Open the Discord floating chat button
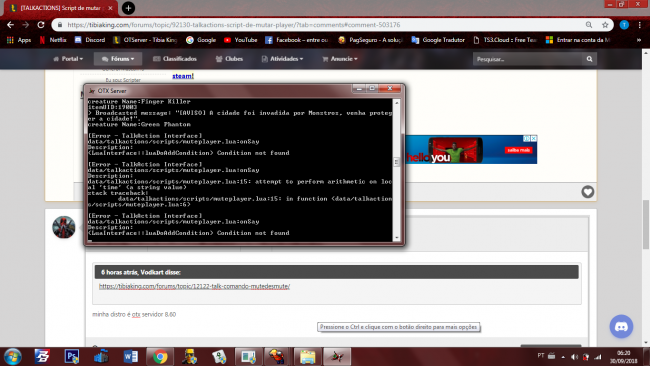The width and height of the screenshot is (650, 366). [x=621, y=327]
